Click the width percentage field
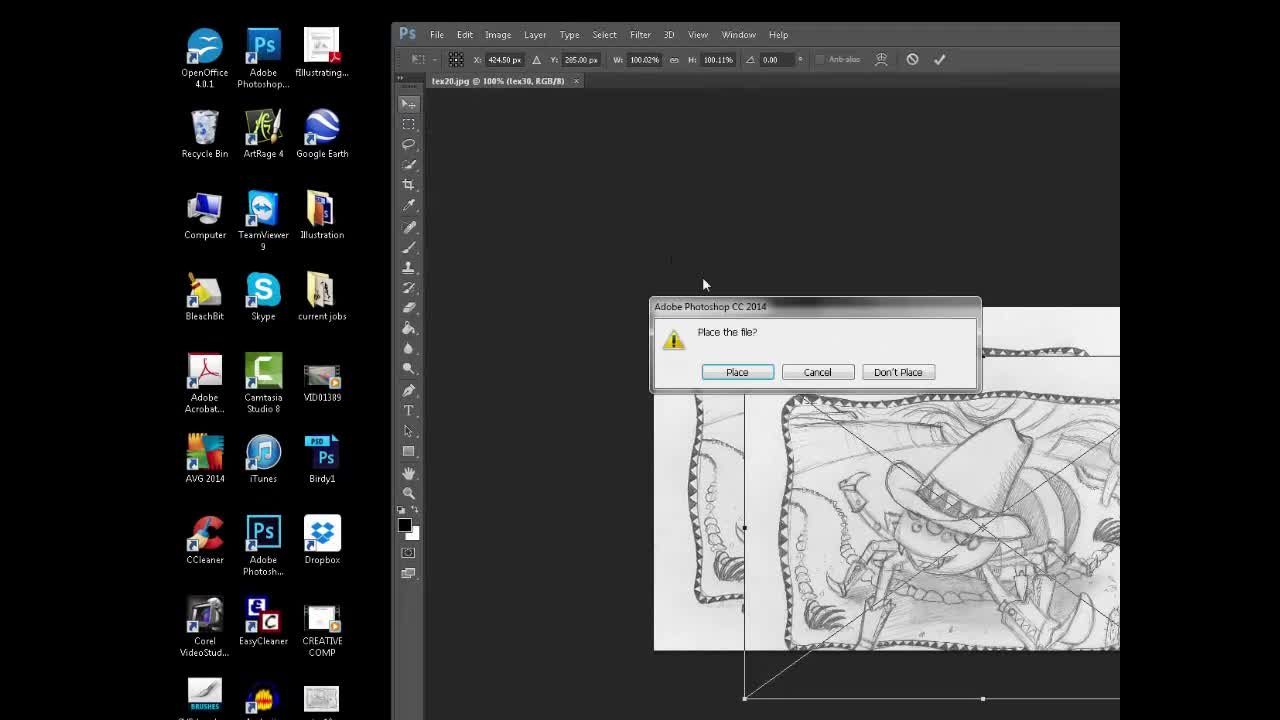 644,59
